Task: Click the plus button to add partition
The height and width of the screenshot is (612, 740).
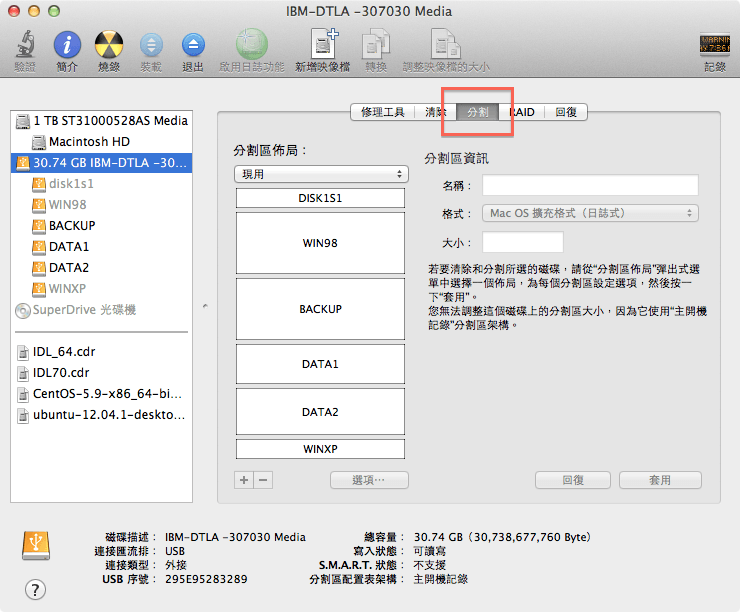Action: click(x=244, y=480)
